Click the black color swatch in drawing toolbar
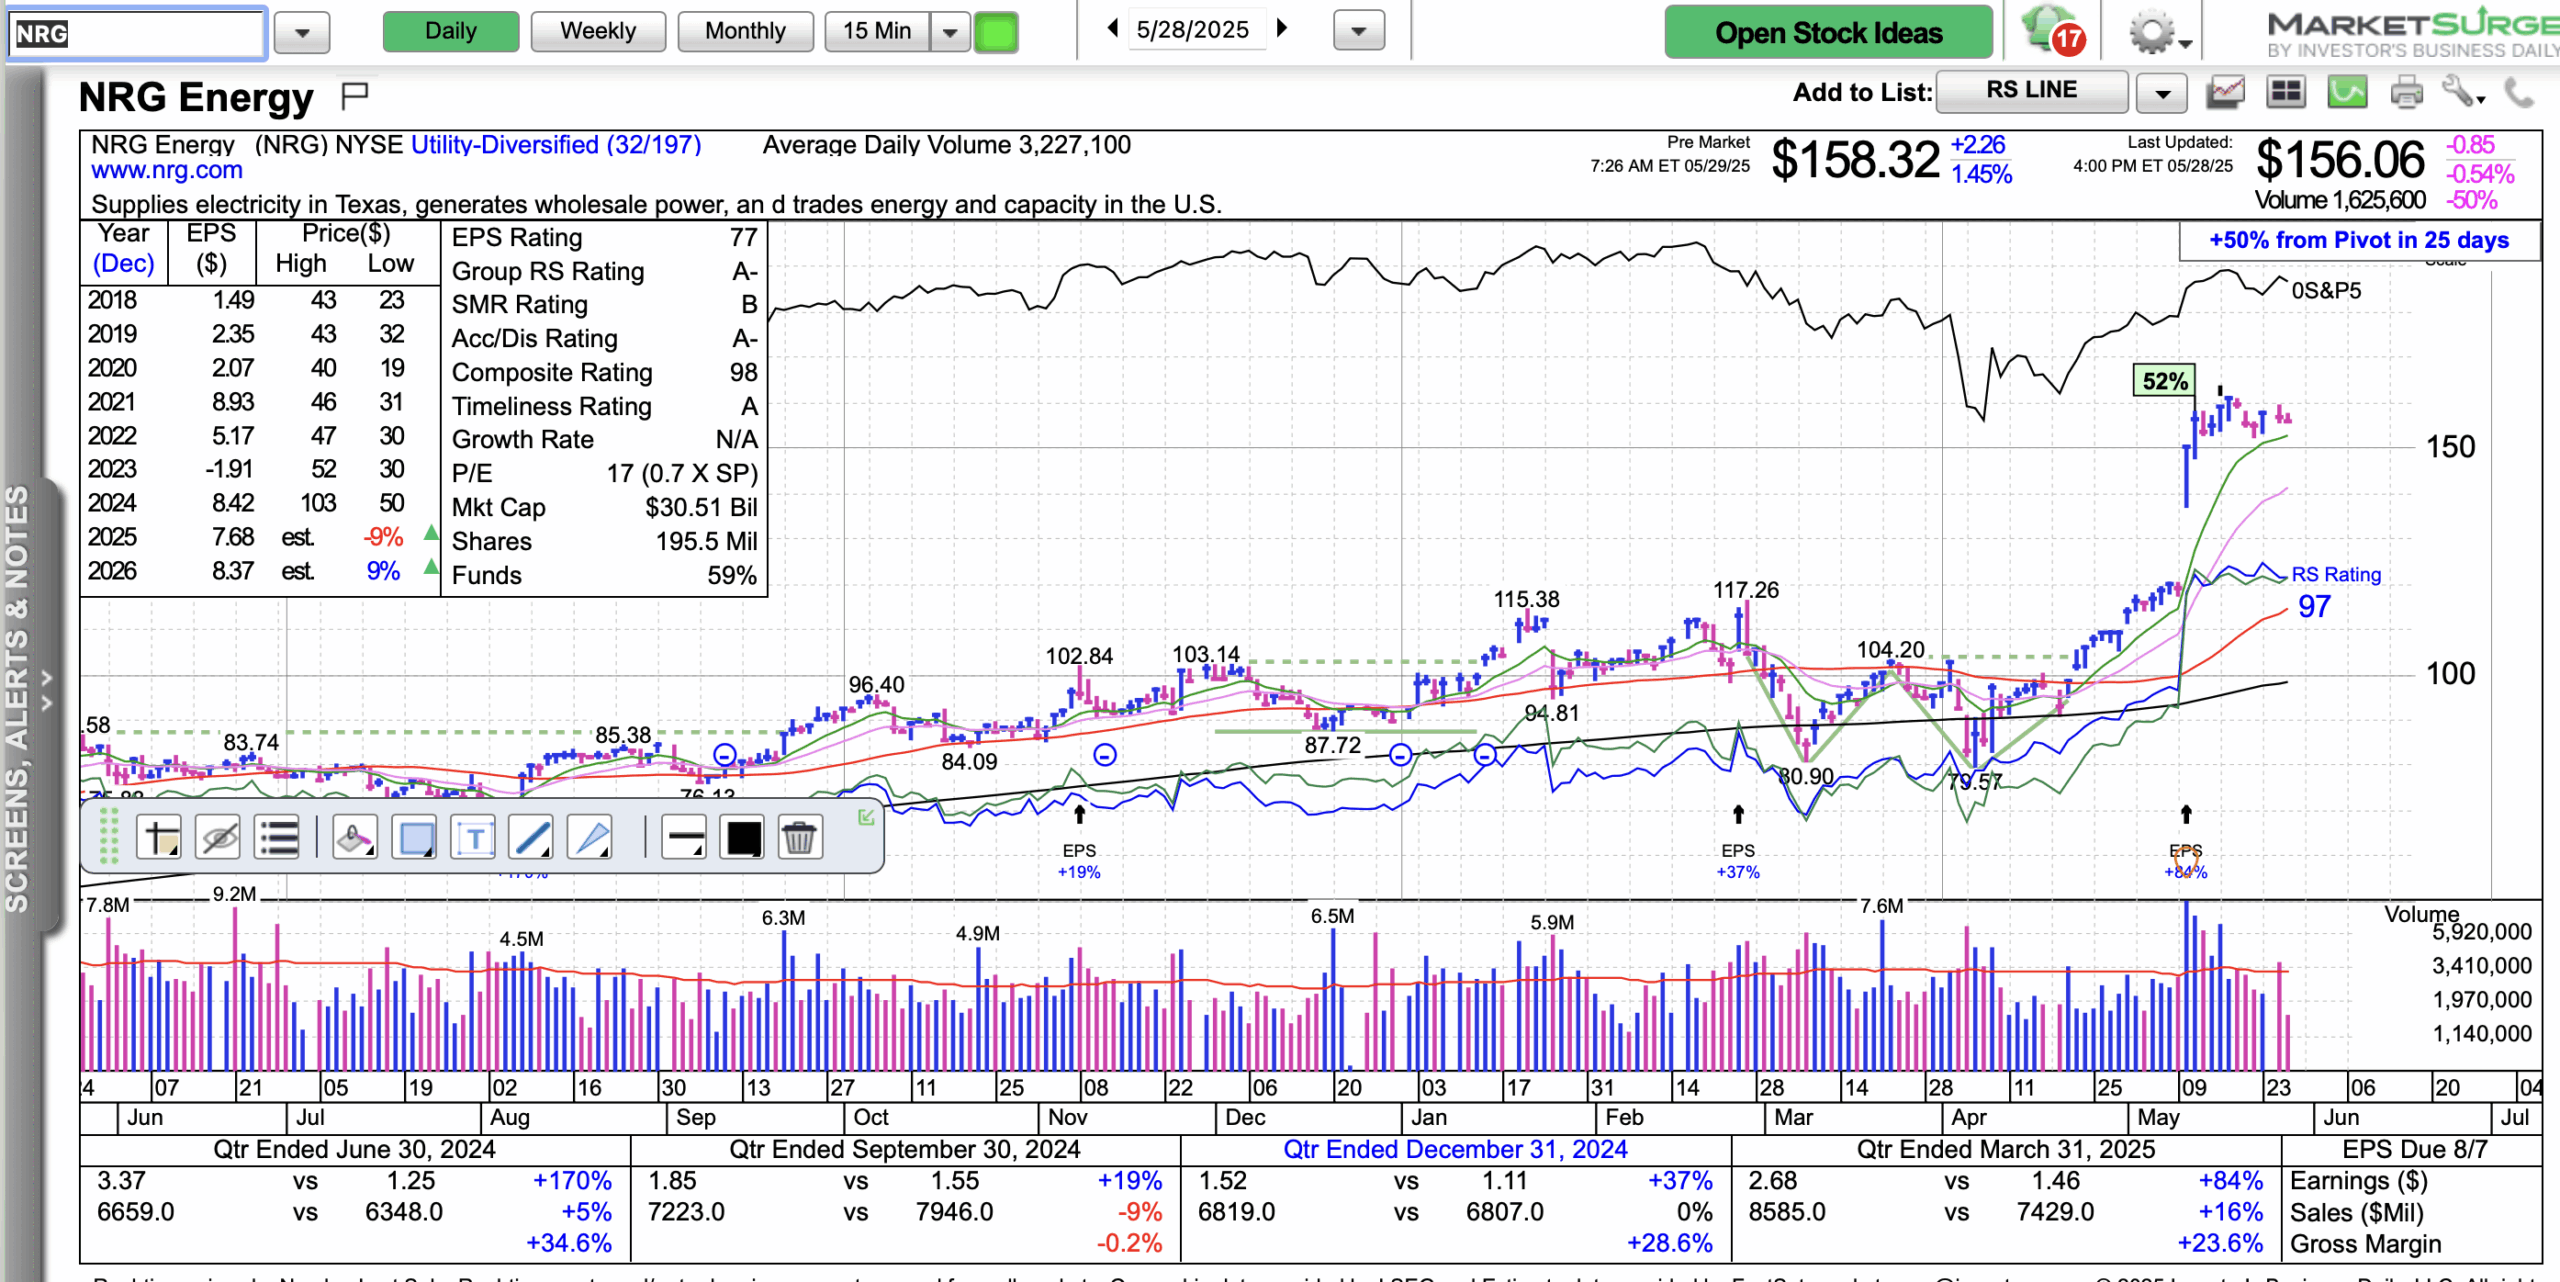The image size is (2560, 1282). click(743, 838)
